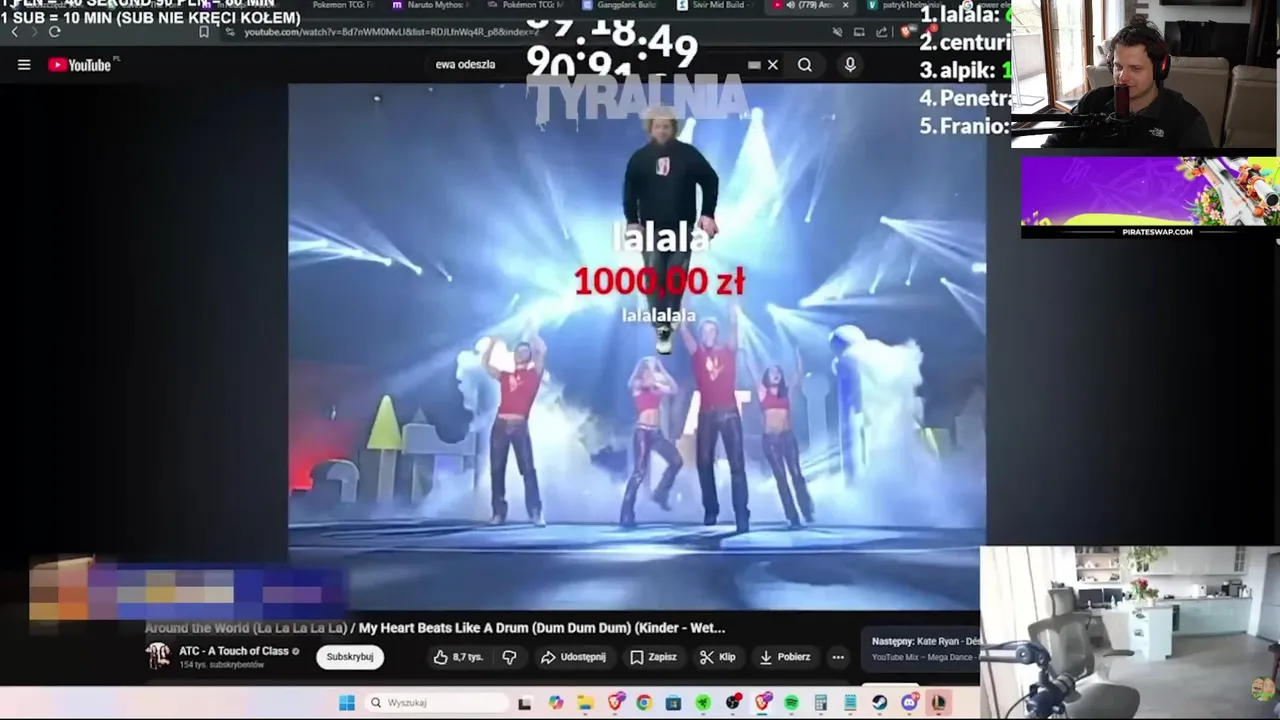The height and width of the screenshot is (720, 1280).
Task: Share the page using the address bar share icon
Action: [882, 32]
